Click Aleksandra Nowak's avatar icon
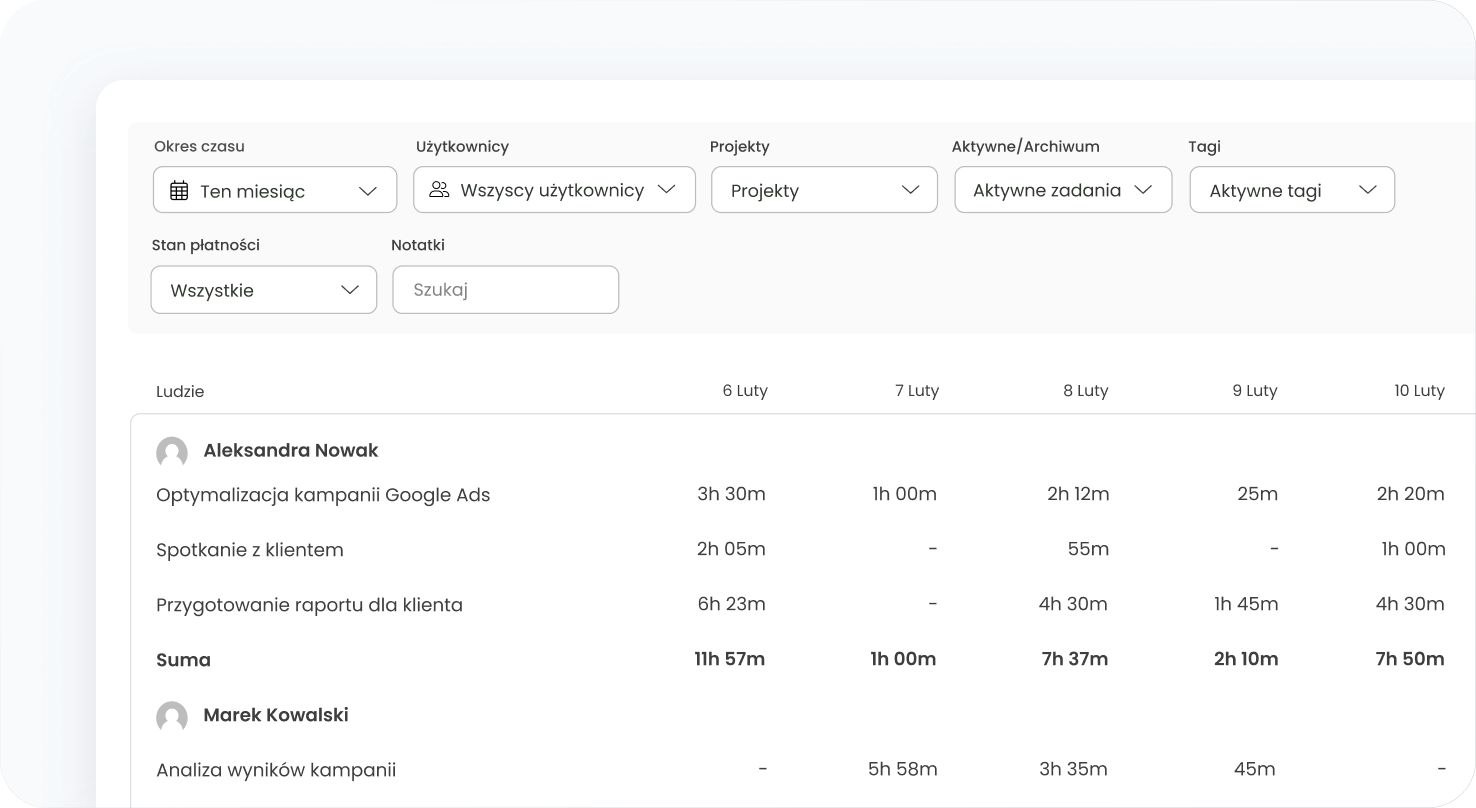 [x=172, y=452]
